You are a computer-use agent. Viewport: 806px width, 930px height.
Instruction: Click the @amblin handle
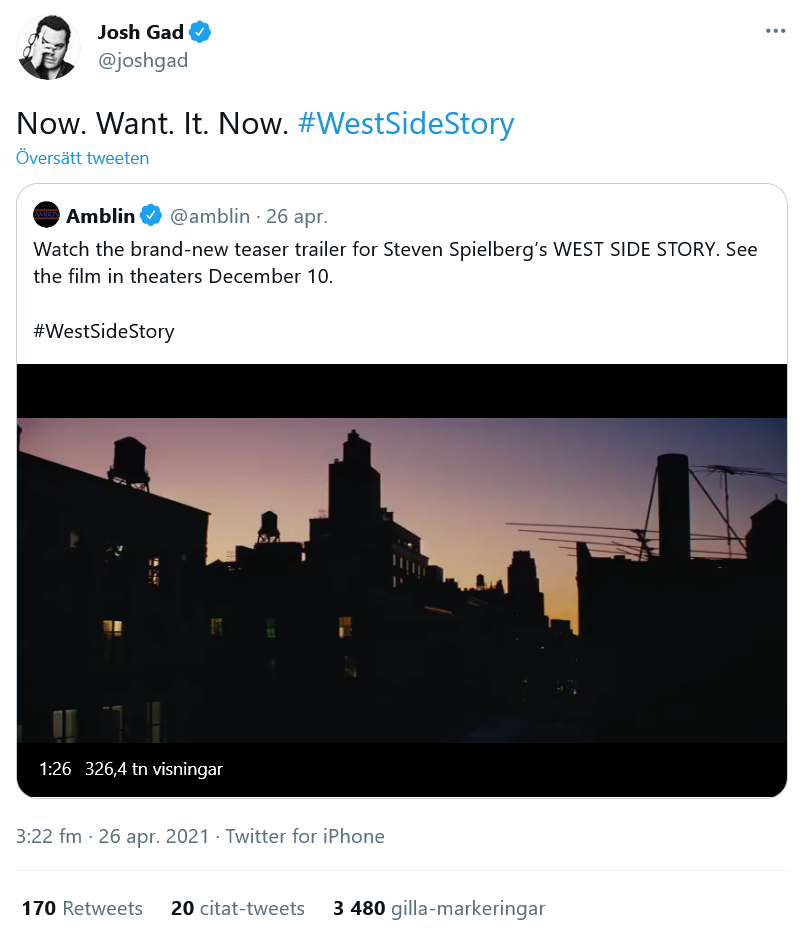pyautogui.click(x=211, y=215)
